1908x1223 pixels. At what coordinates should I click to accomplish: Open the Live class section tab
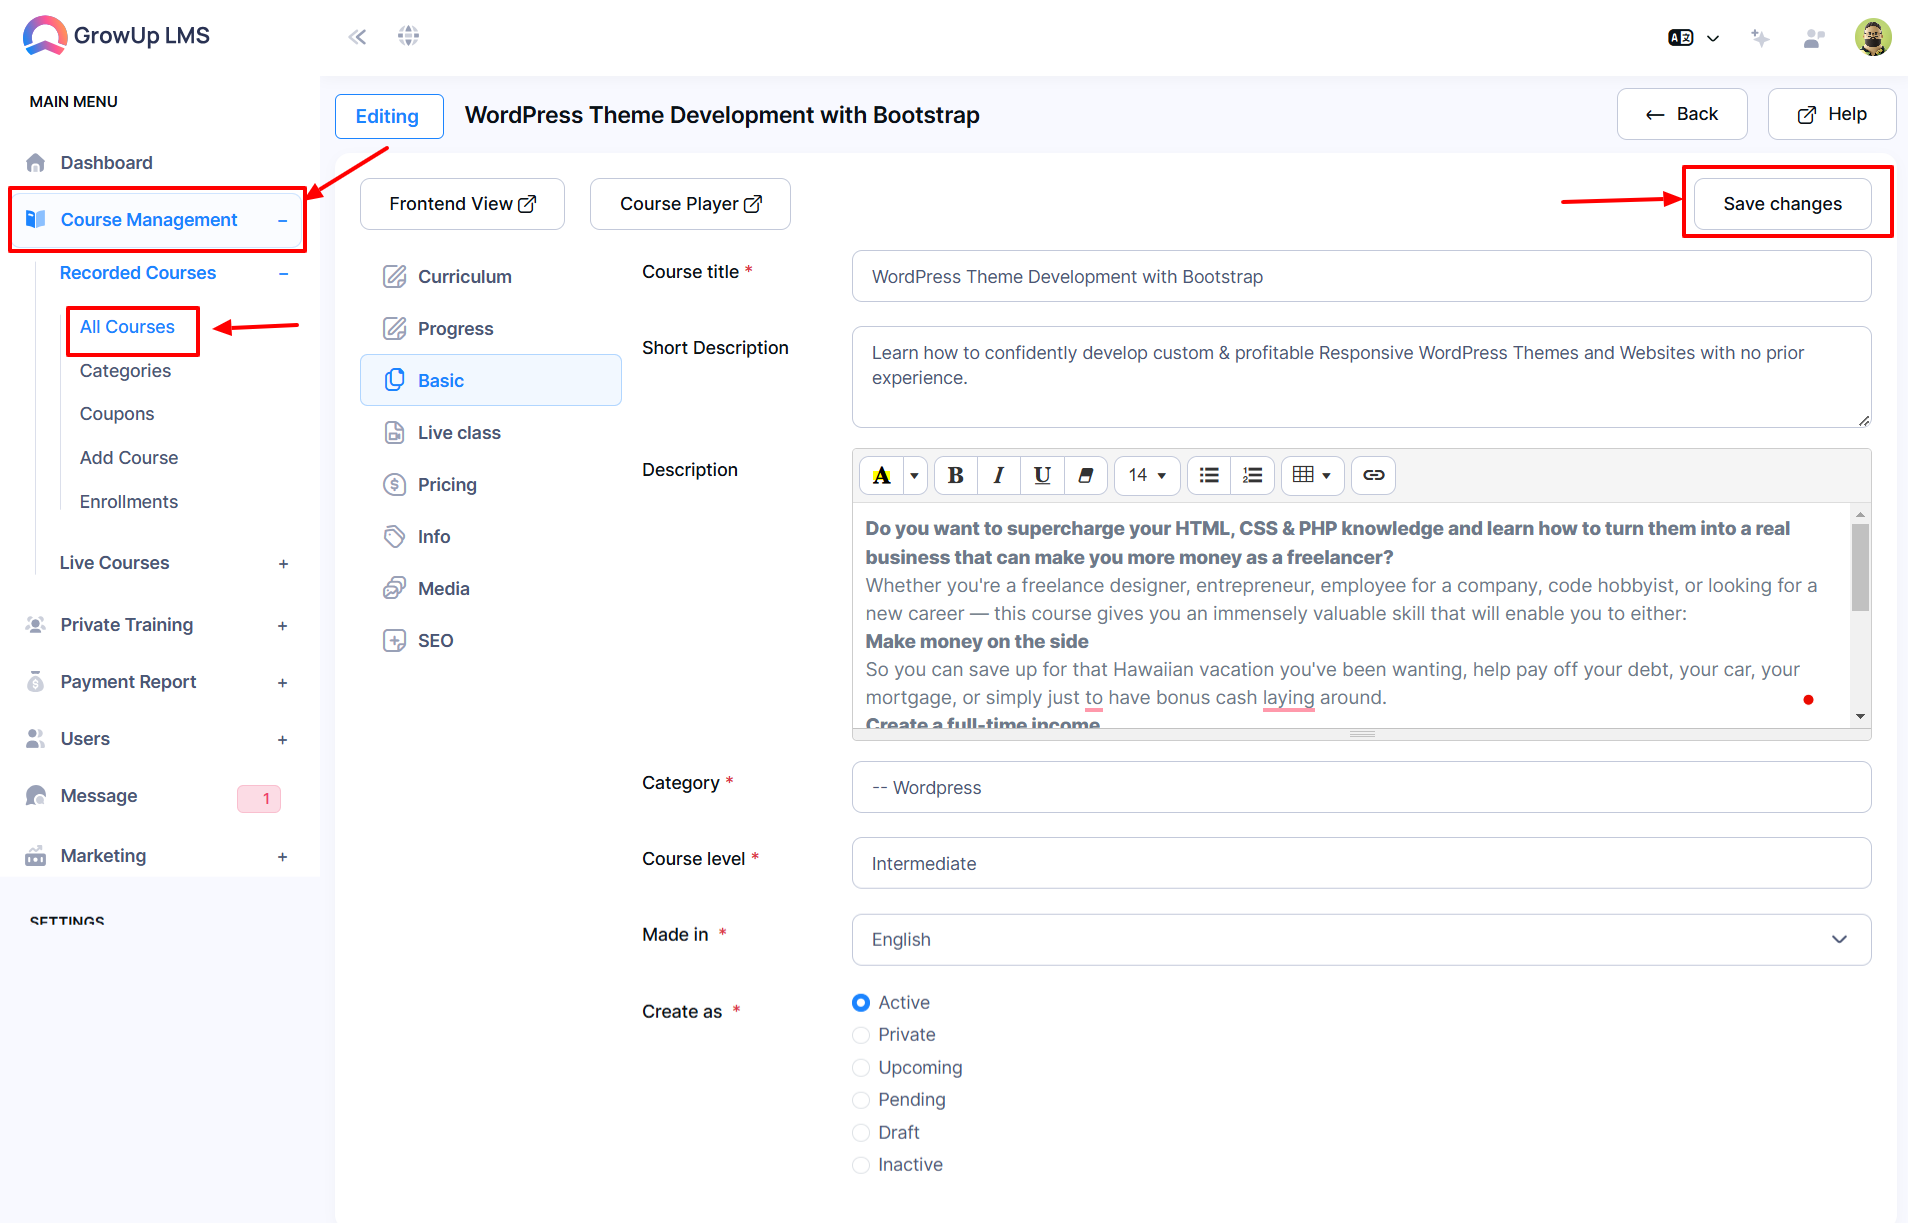click(x=490, y=432)
